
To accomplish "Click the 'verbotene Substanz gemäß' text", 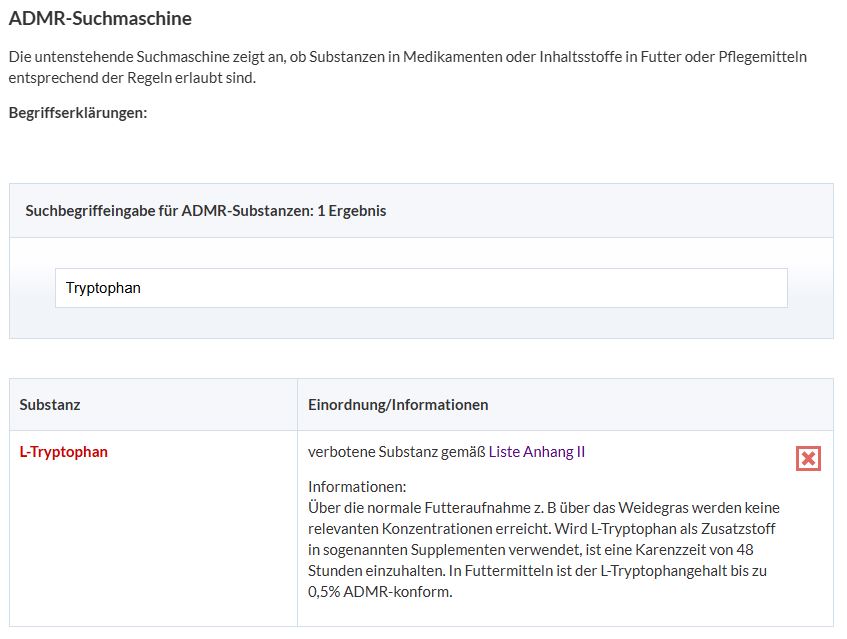I will point(397,452).
